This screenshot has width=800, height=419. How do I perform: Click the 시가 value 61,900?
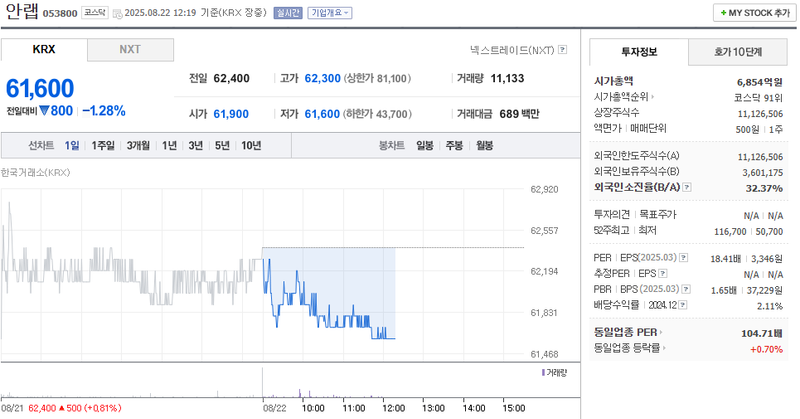click(231, 114)
